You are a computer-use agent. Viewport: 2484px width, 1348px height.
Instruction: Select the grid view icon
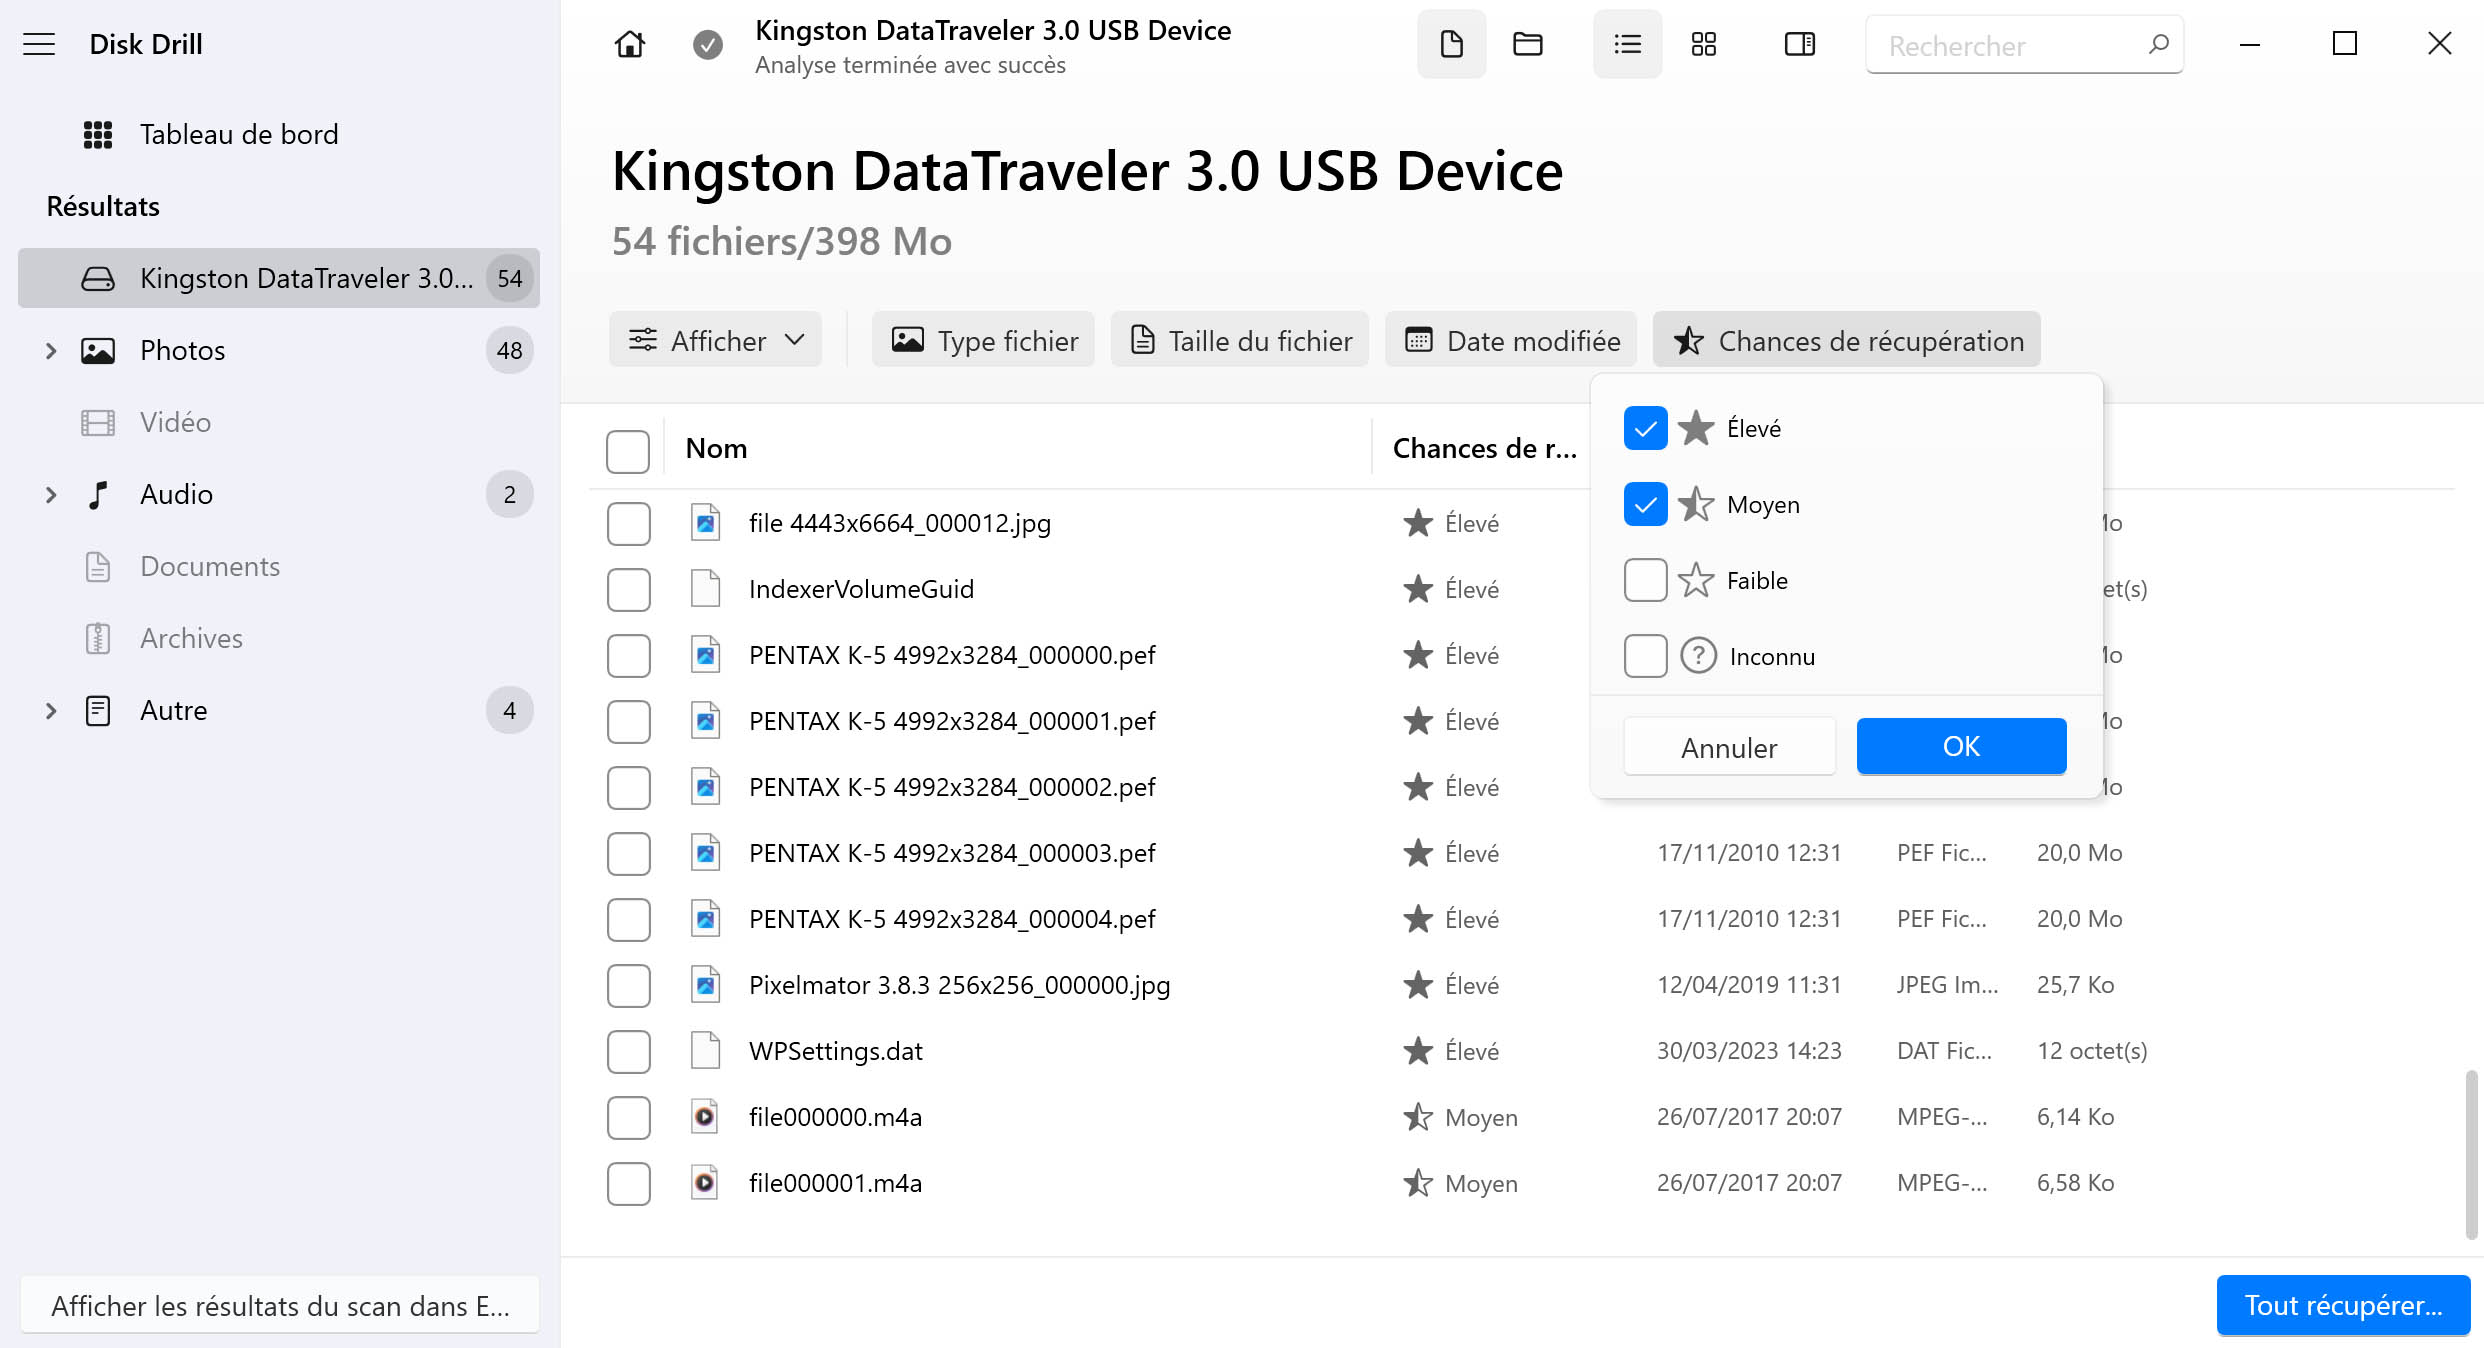[x=1704, y=45]
